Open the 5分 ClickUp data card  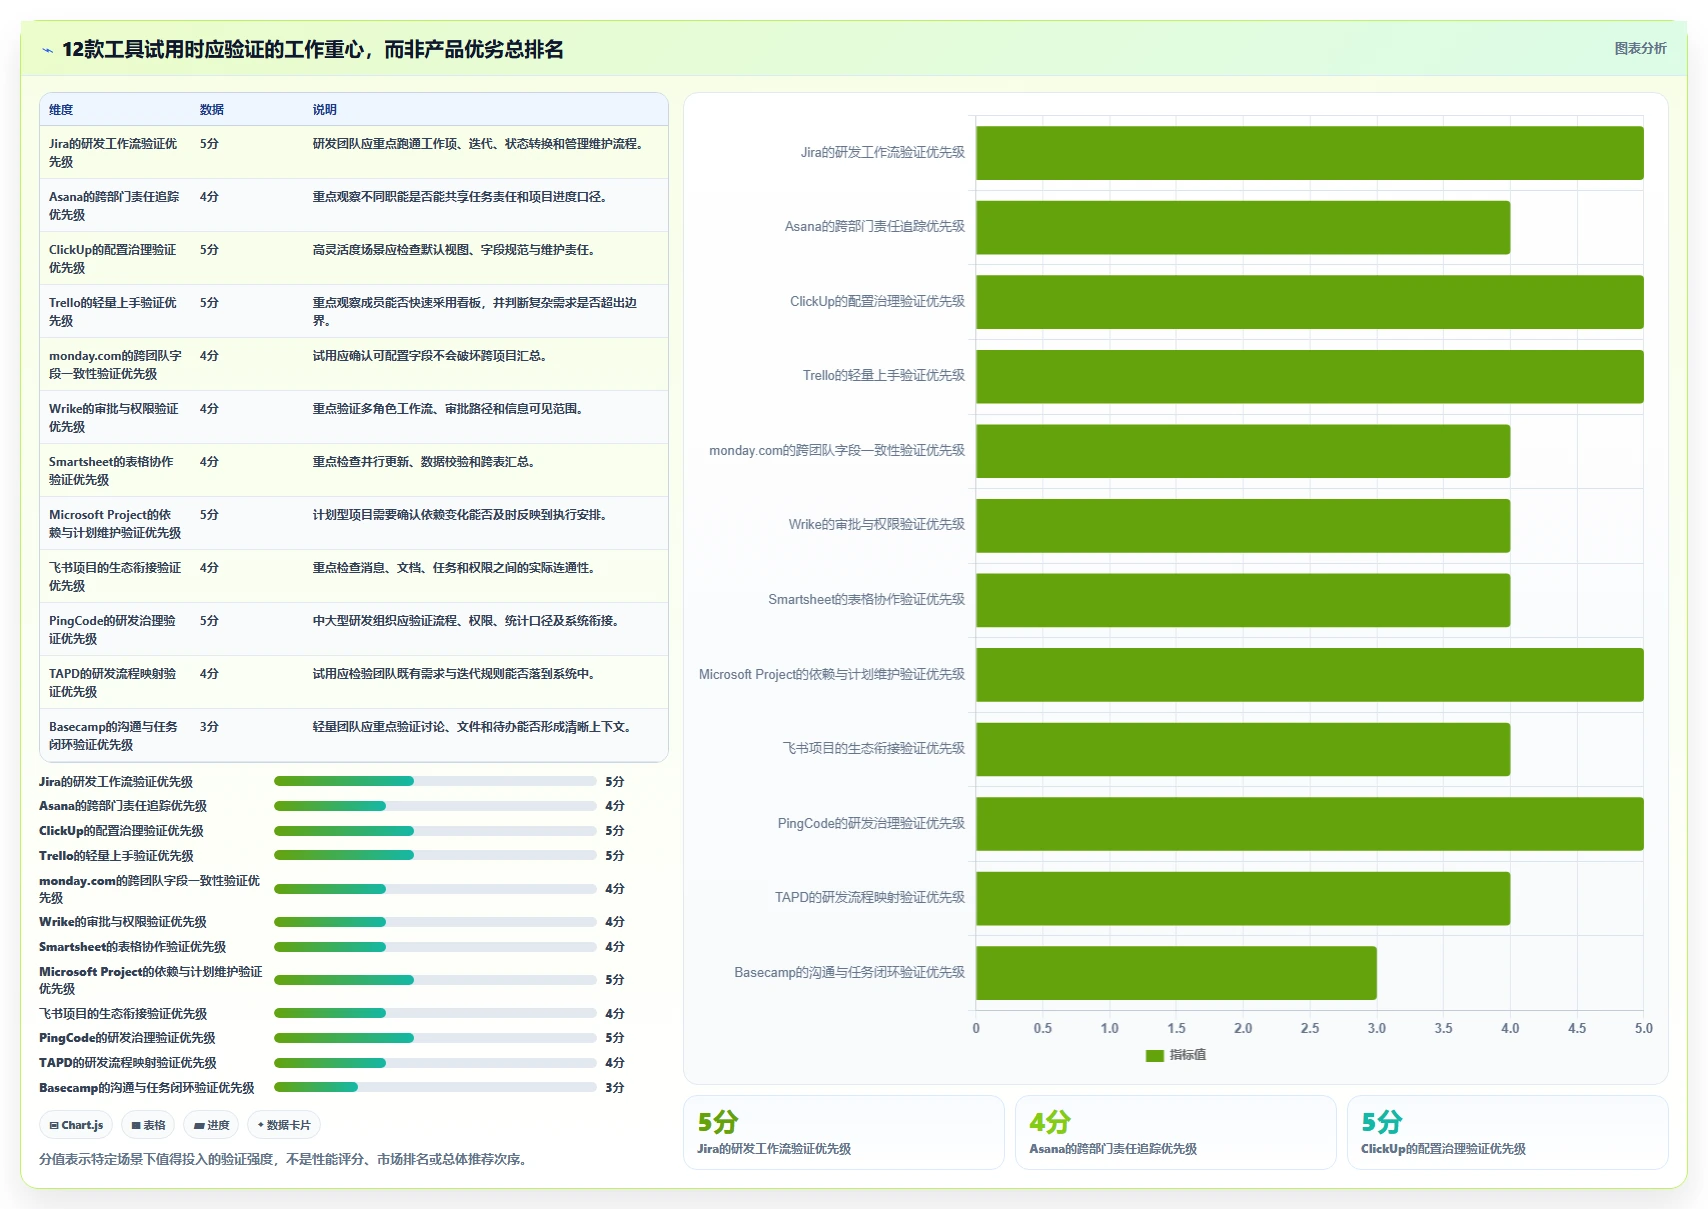click(1507, 1132)
